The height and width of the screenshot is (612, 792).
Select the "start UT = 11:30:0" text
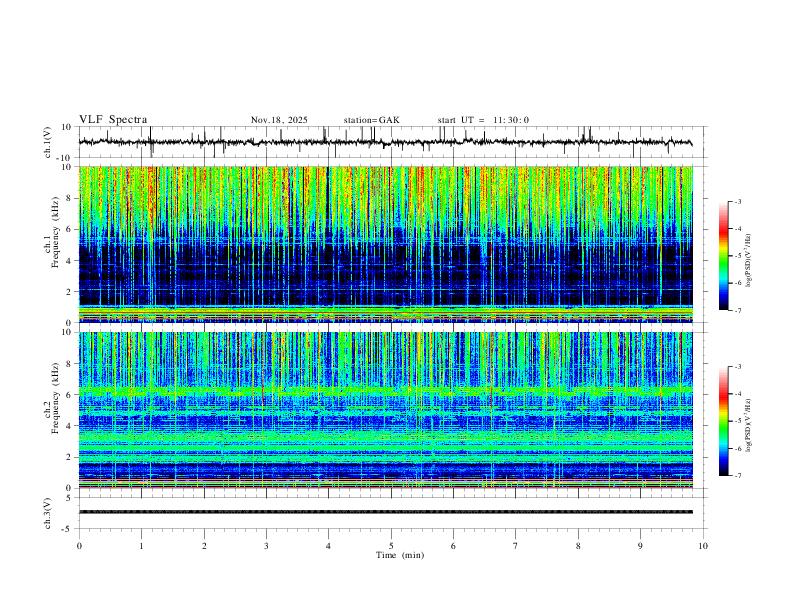click(483, 120)
